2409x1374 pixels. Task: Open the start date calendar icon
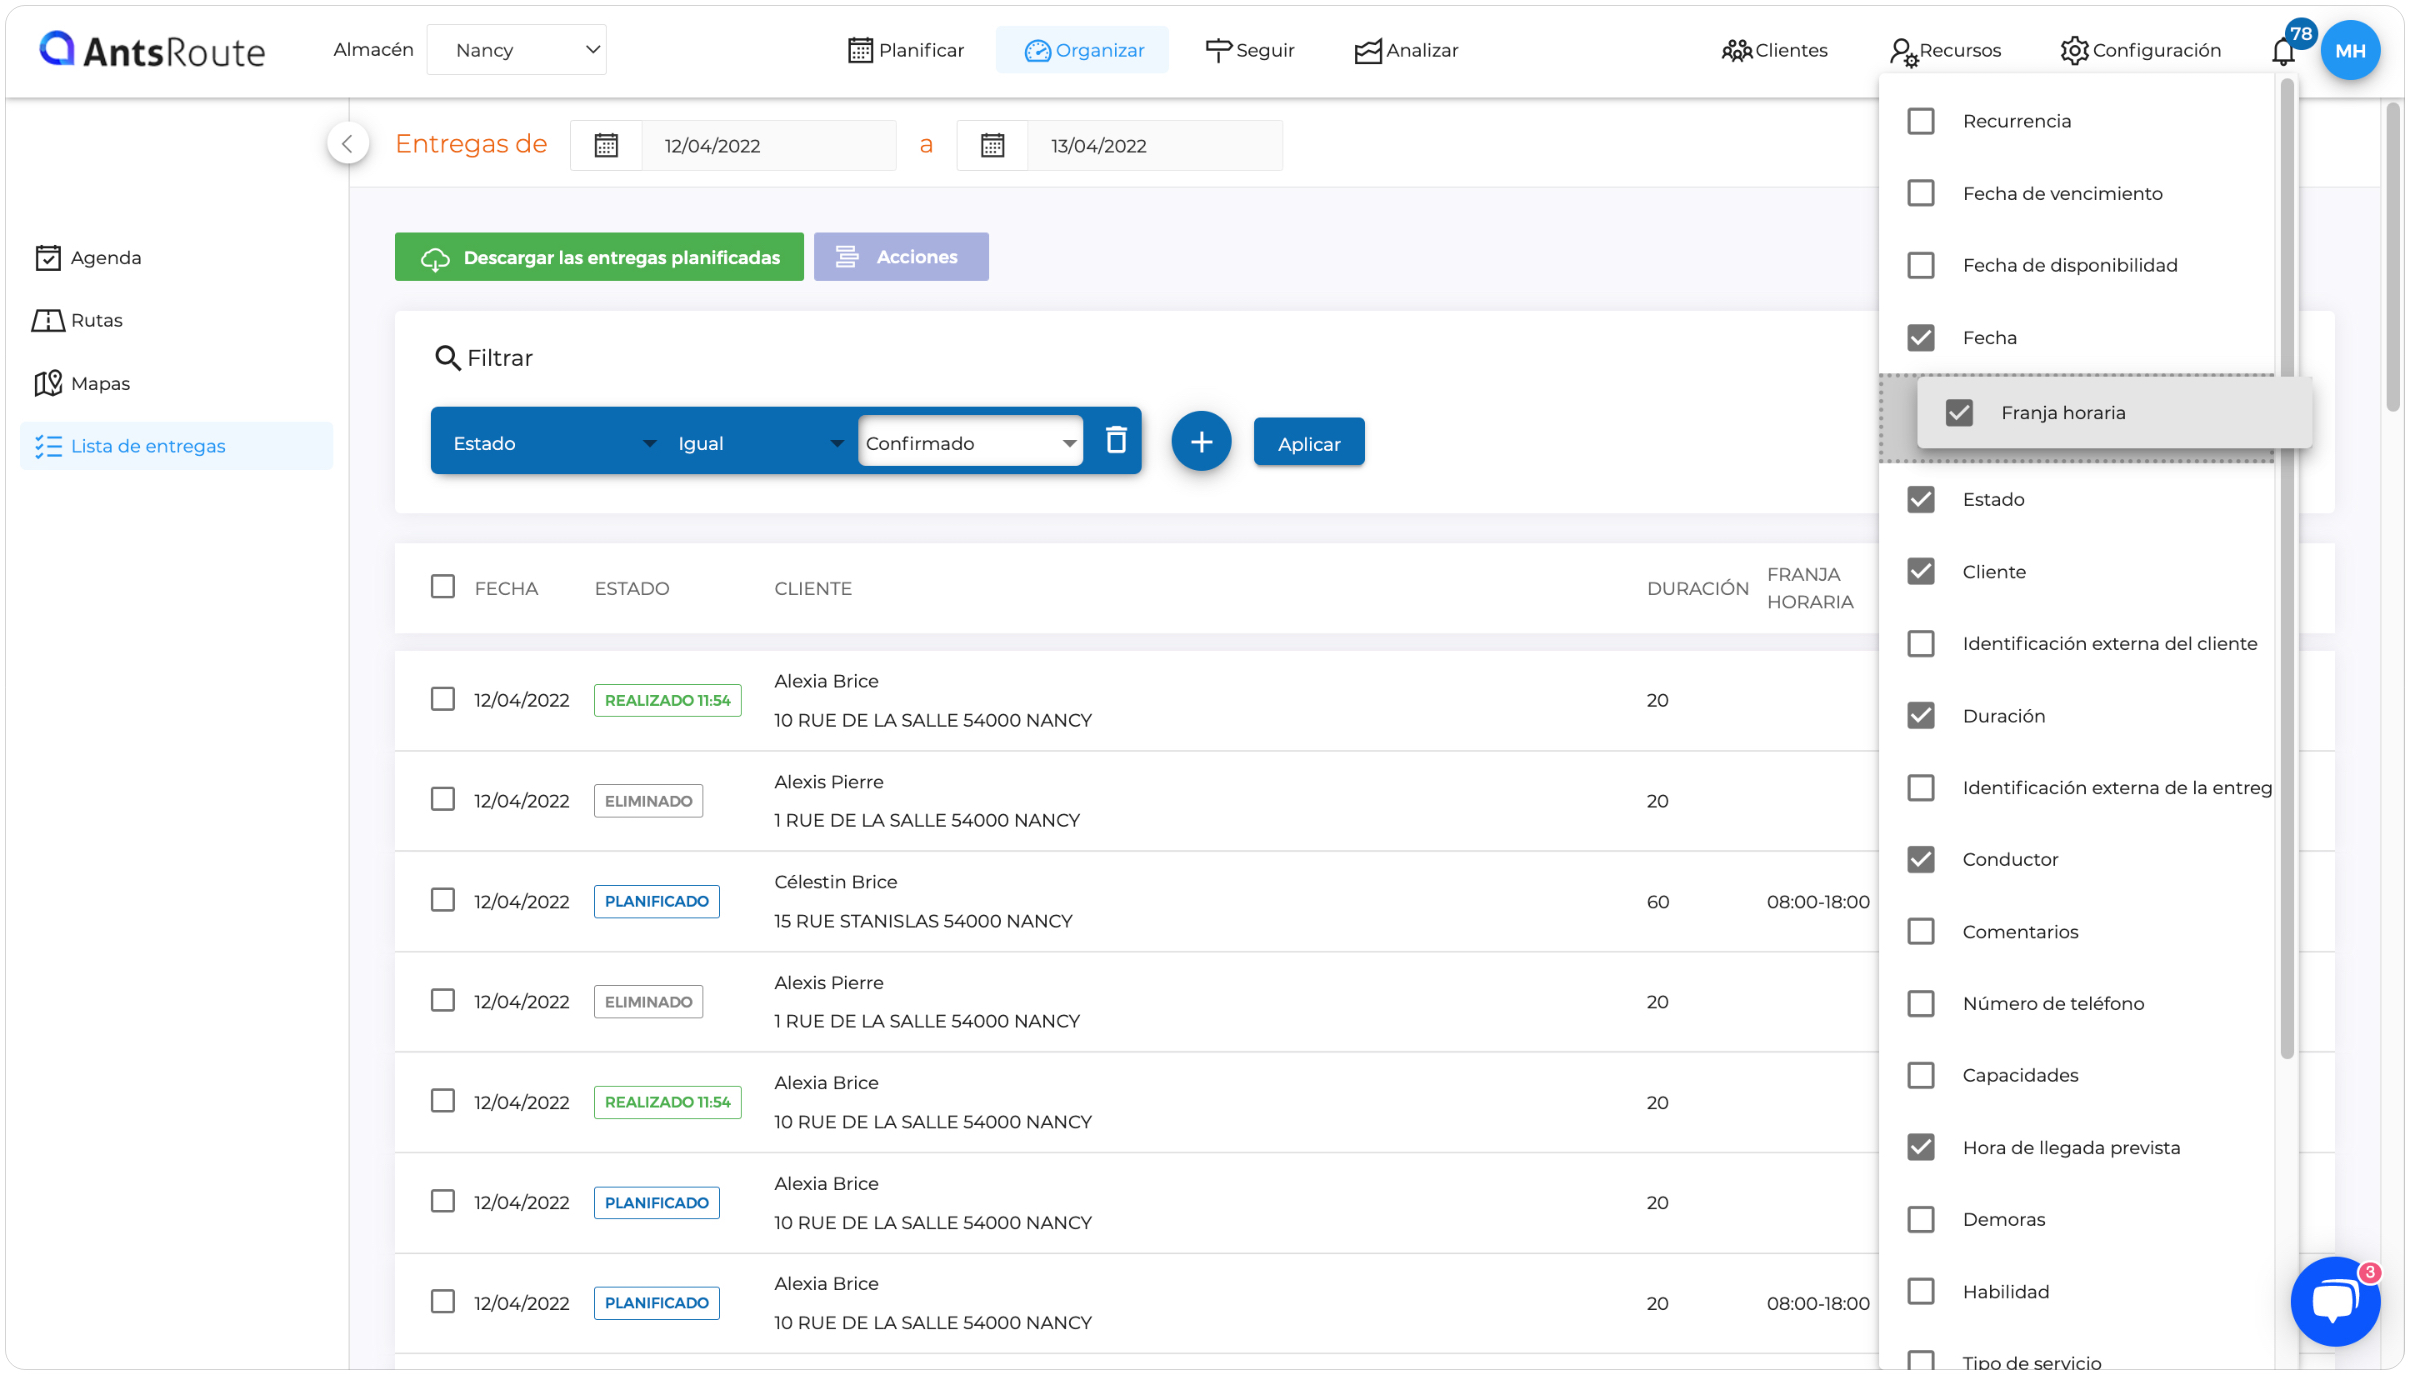[x=606, y=146]
